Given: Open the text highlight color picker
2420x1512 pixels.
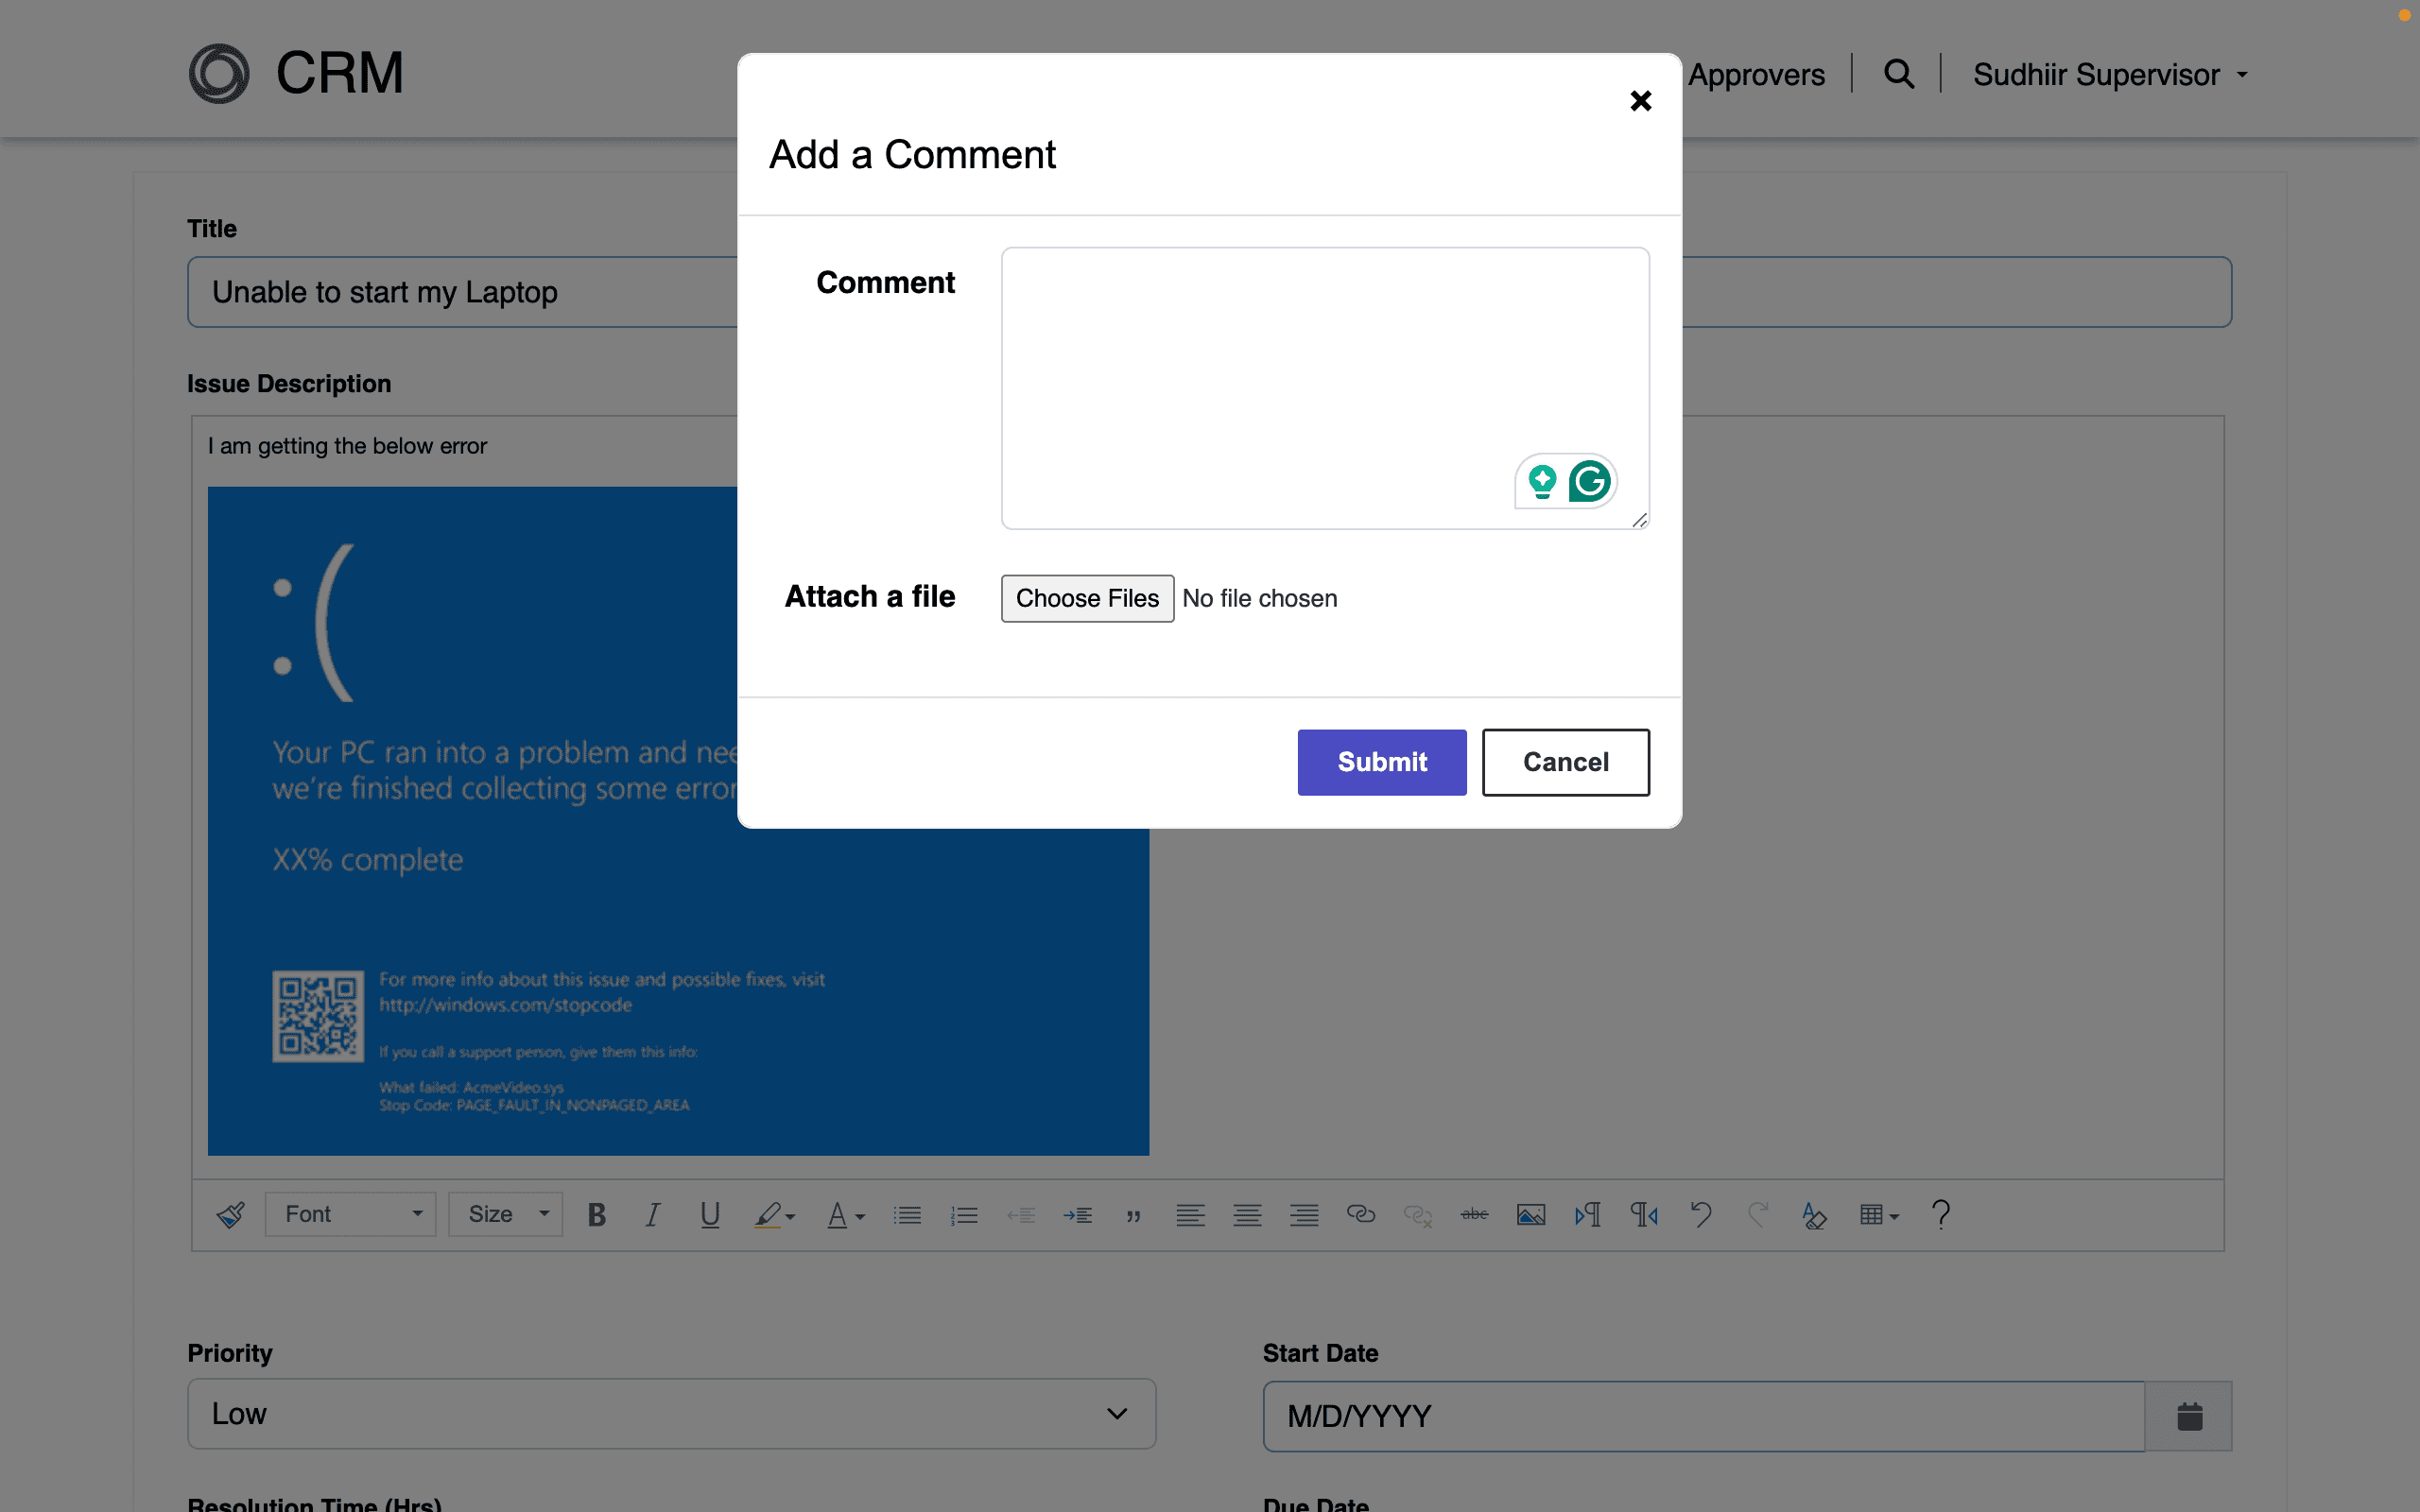Looking at the screenshot, I should coord(774,1214).
